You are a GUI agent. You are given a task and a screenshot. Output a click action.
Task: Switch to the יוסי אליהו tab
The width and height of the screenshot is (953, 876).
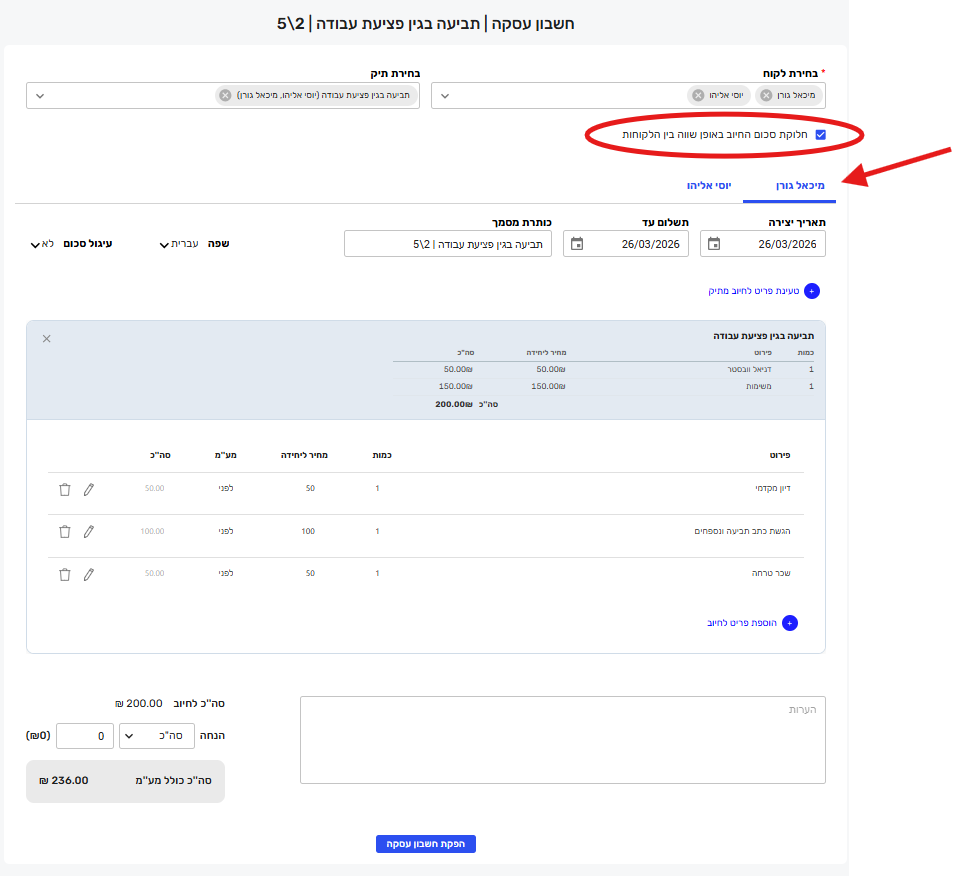pyautogui.click(x=709, y=186)
